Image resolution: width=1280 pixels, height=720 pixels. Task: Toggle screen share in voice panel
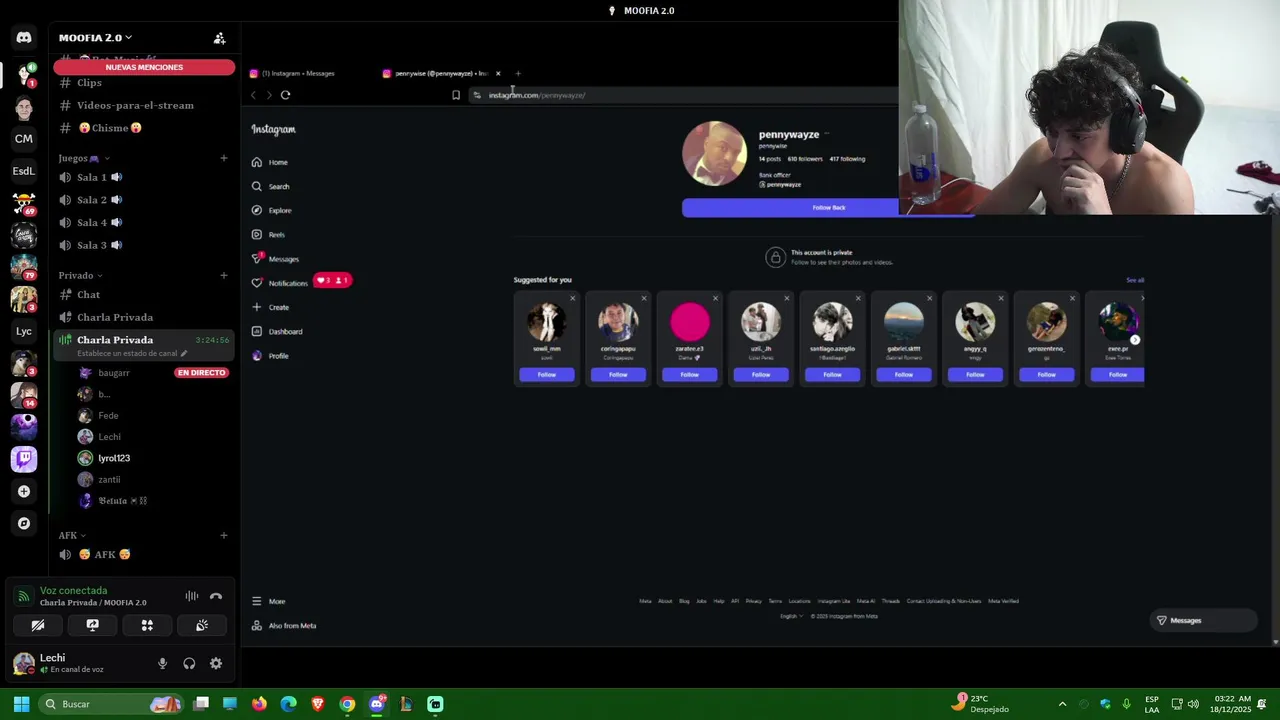point(92,625)
